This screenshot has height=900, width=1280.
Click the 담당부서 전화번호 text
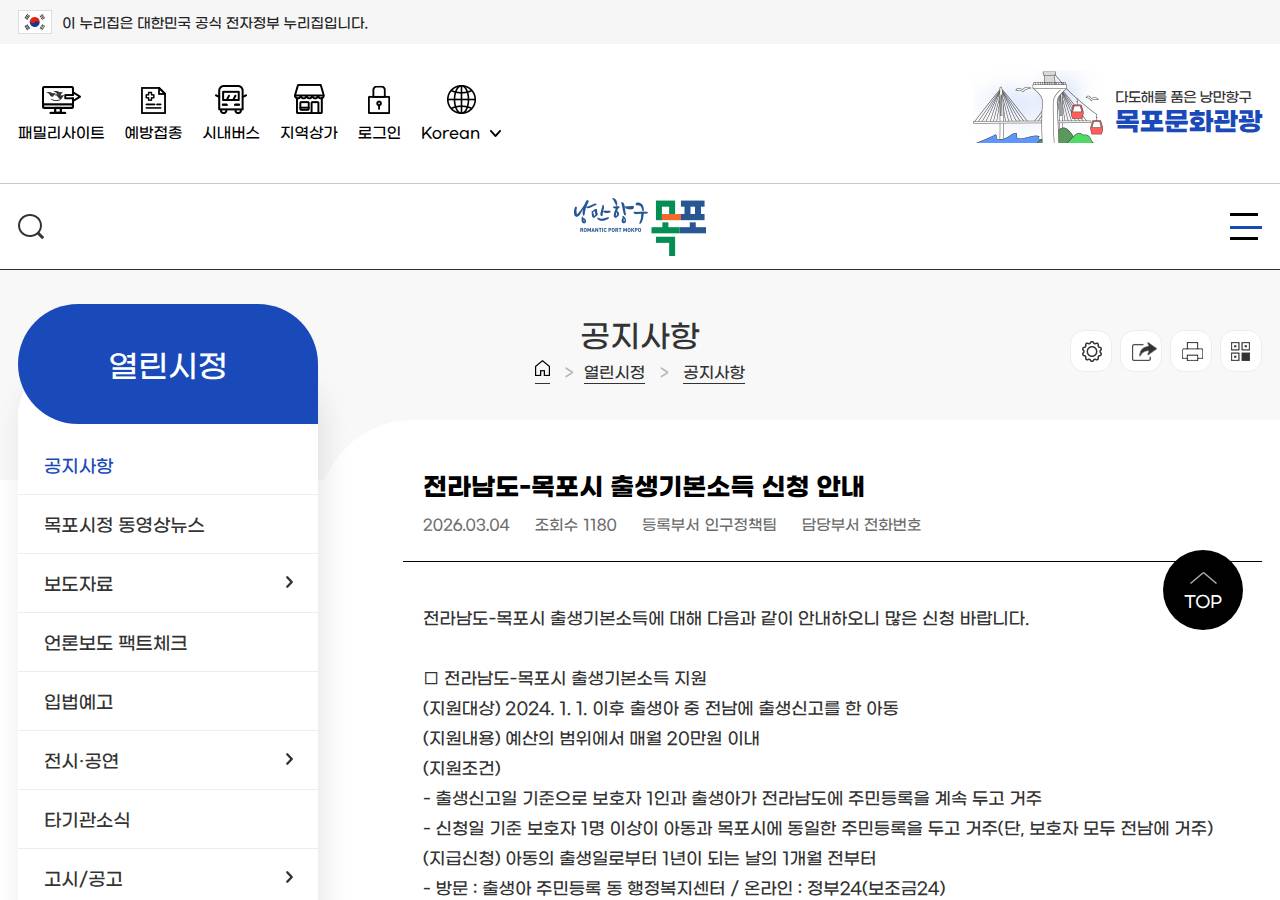coord(861,524)
